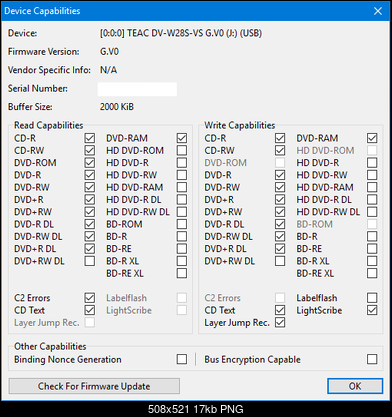
Task: Toggle the Read CD-R checkbox
Action: point(90,138)
